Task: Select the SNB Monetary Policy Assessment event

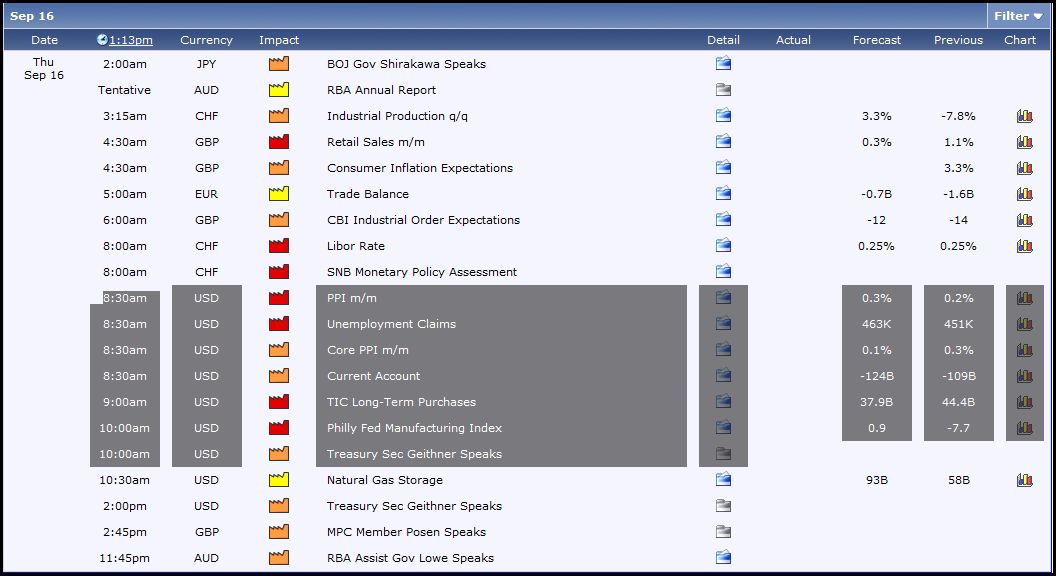Action: 422,272
